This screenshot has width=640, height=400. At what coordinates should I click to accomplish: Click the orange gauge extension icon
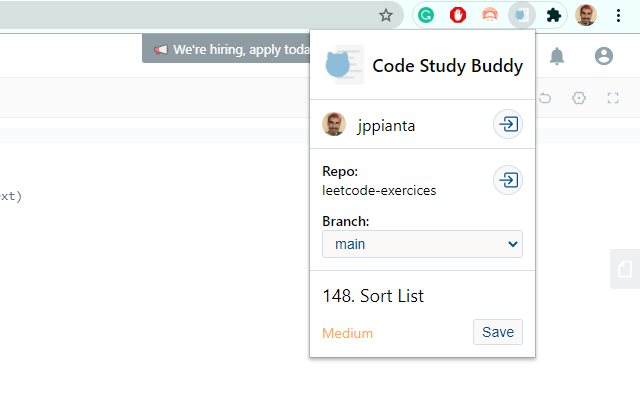click(x=489, y=15)
